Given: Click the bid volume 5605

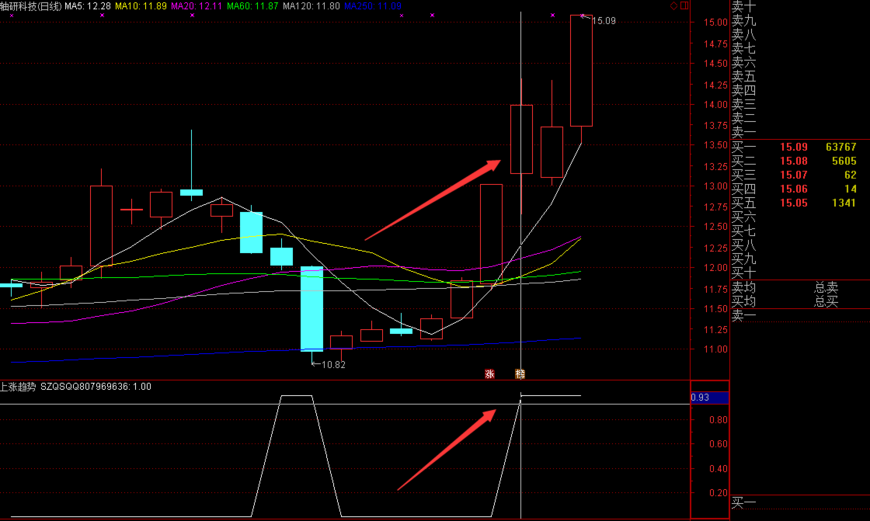Looking at the screenshot, I should point(844,161).
